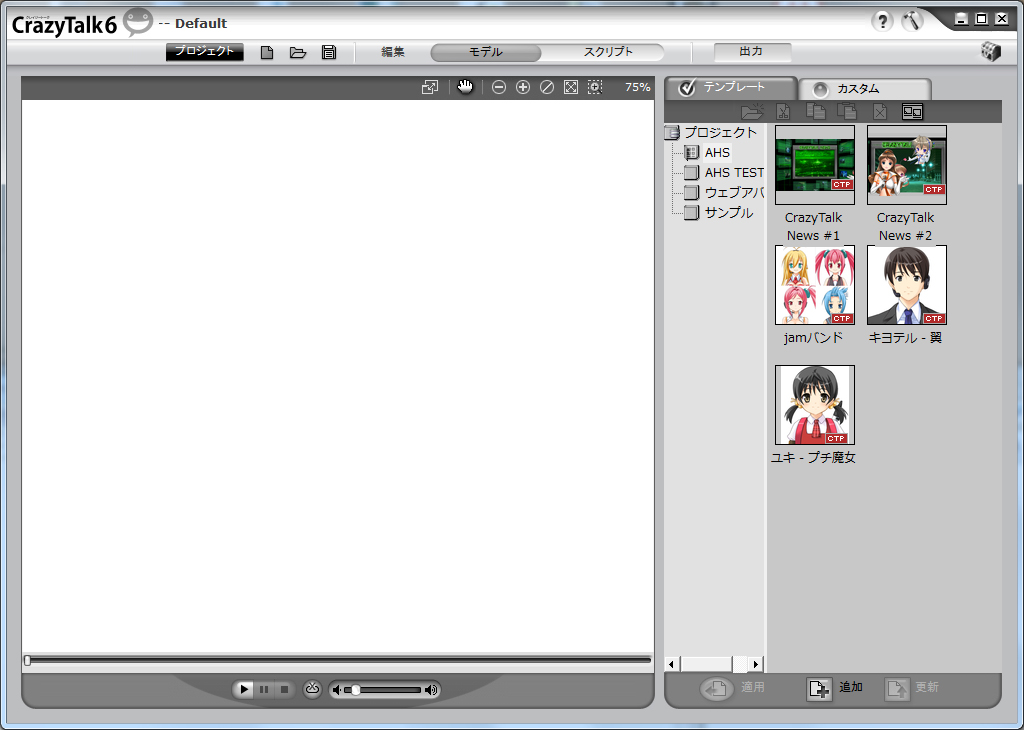Select the プロジェクト root tree node
The height and width of the screenshot is (730, 1024).
(720, 133)
